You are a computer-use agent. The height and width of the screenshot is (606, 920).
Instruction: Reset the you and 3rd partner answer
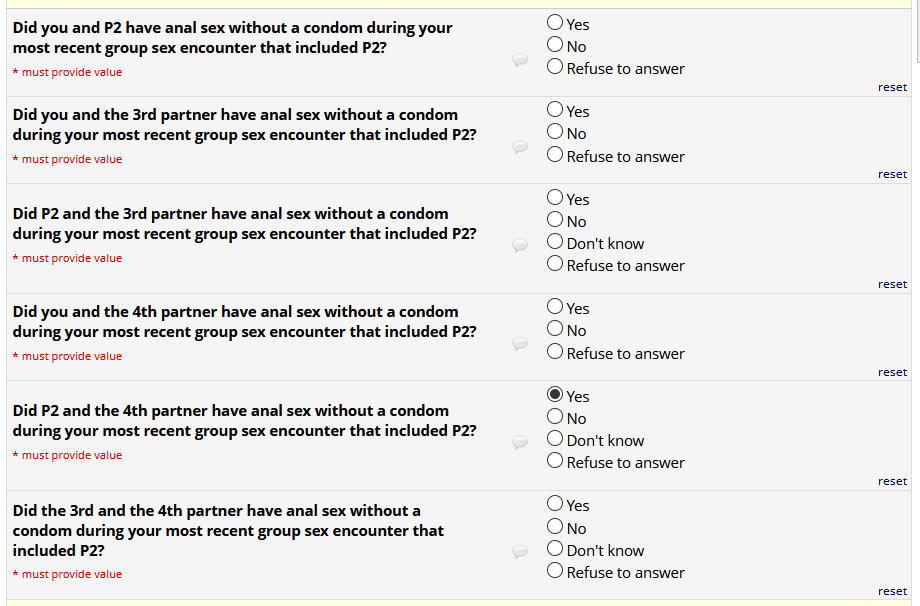pyautogui.click(x=892, y=174)
